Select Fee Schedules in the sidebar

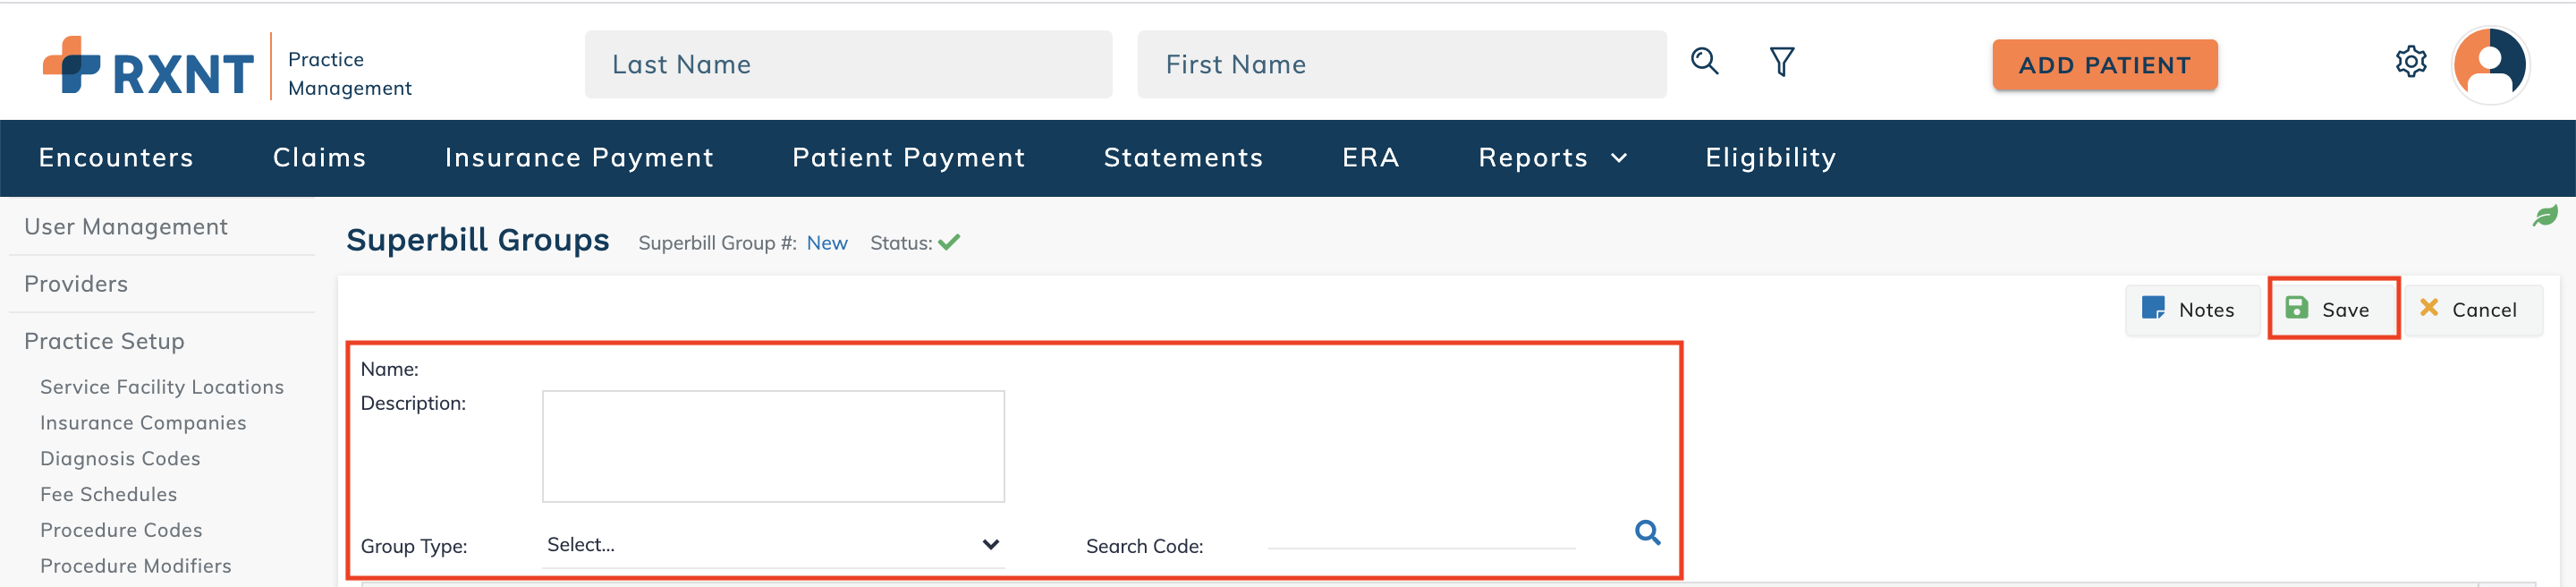point(108,494)
